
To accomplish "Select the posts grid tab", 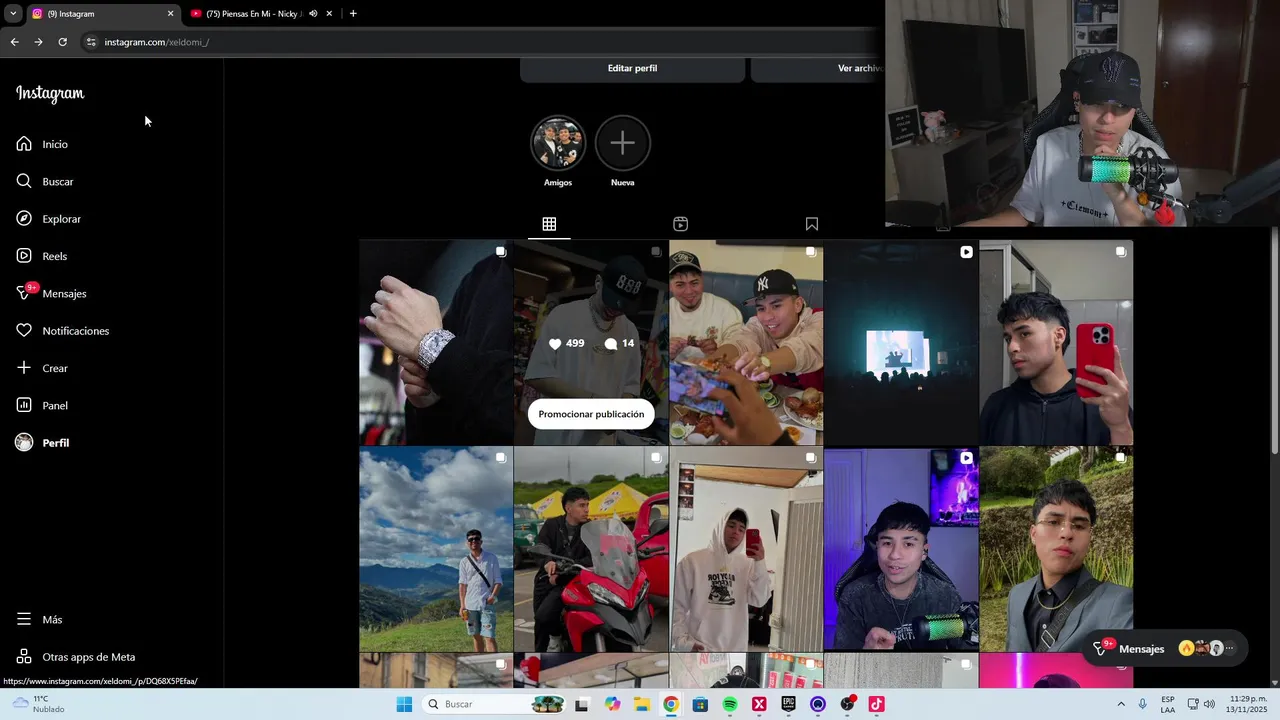I will click(x=549, y=224).
